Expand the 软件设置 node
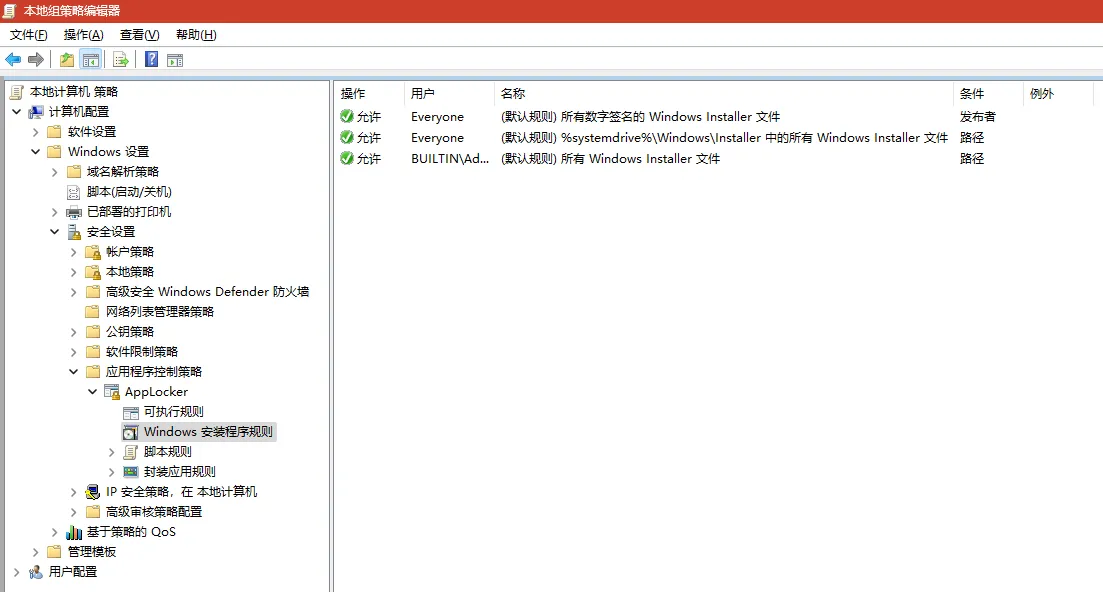1103x592 pixels. pos(35,131)
